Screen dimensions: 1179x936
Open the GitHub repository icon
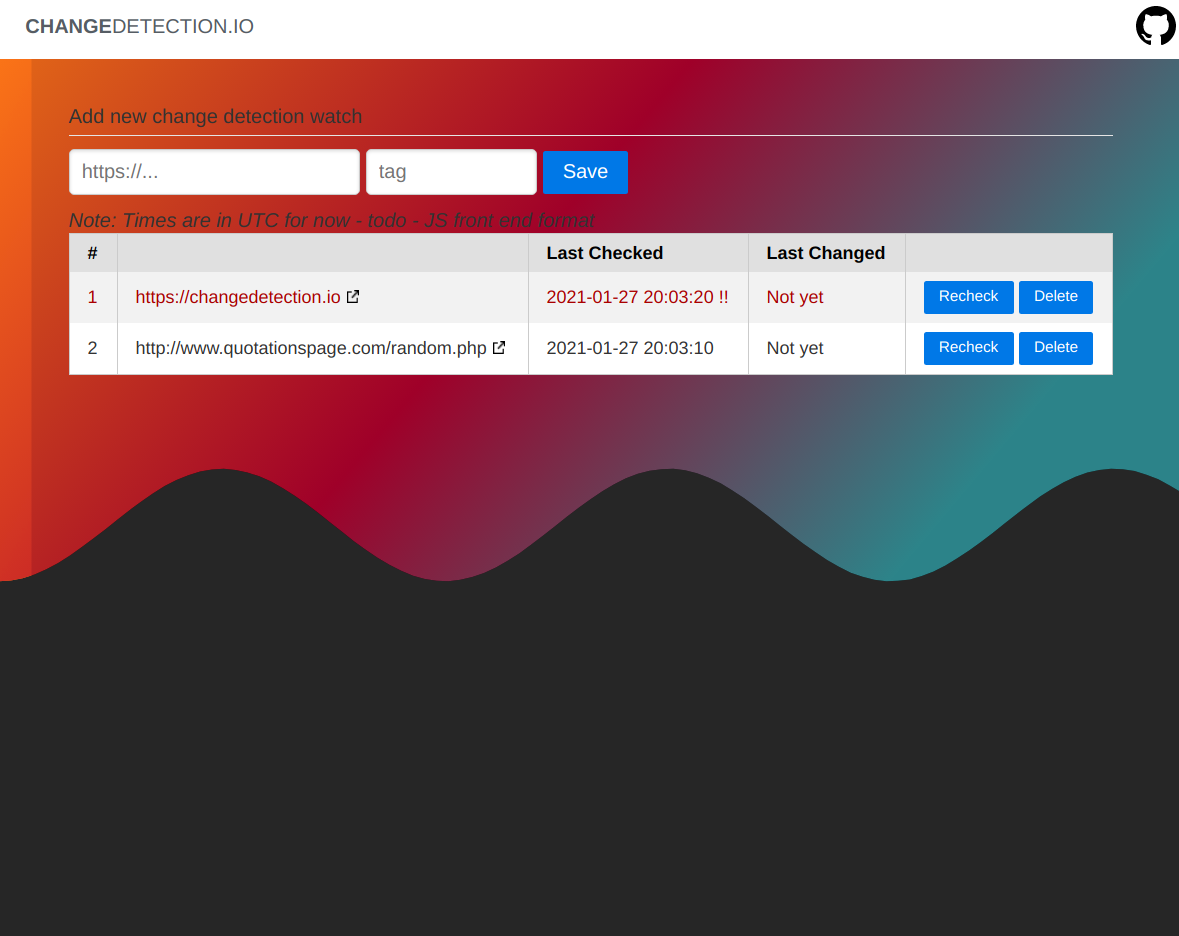(x=1155, y=26)
